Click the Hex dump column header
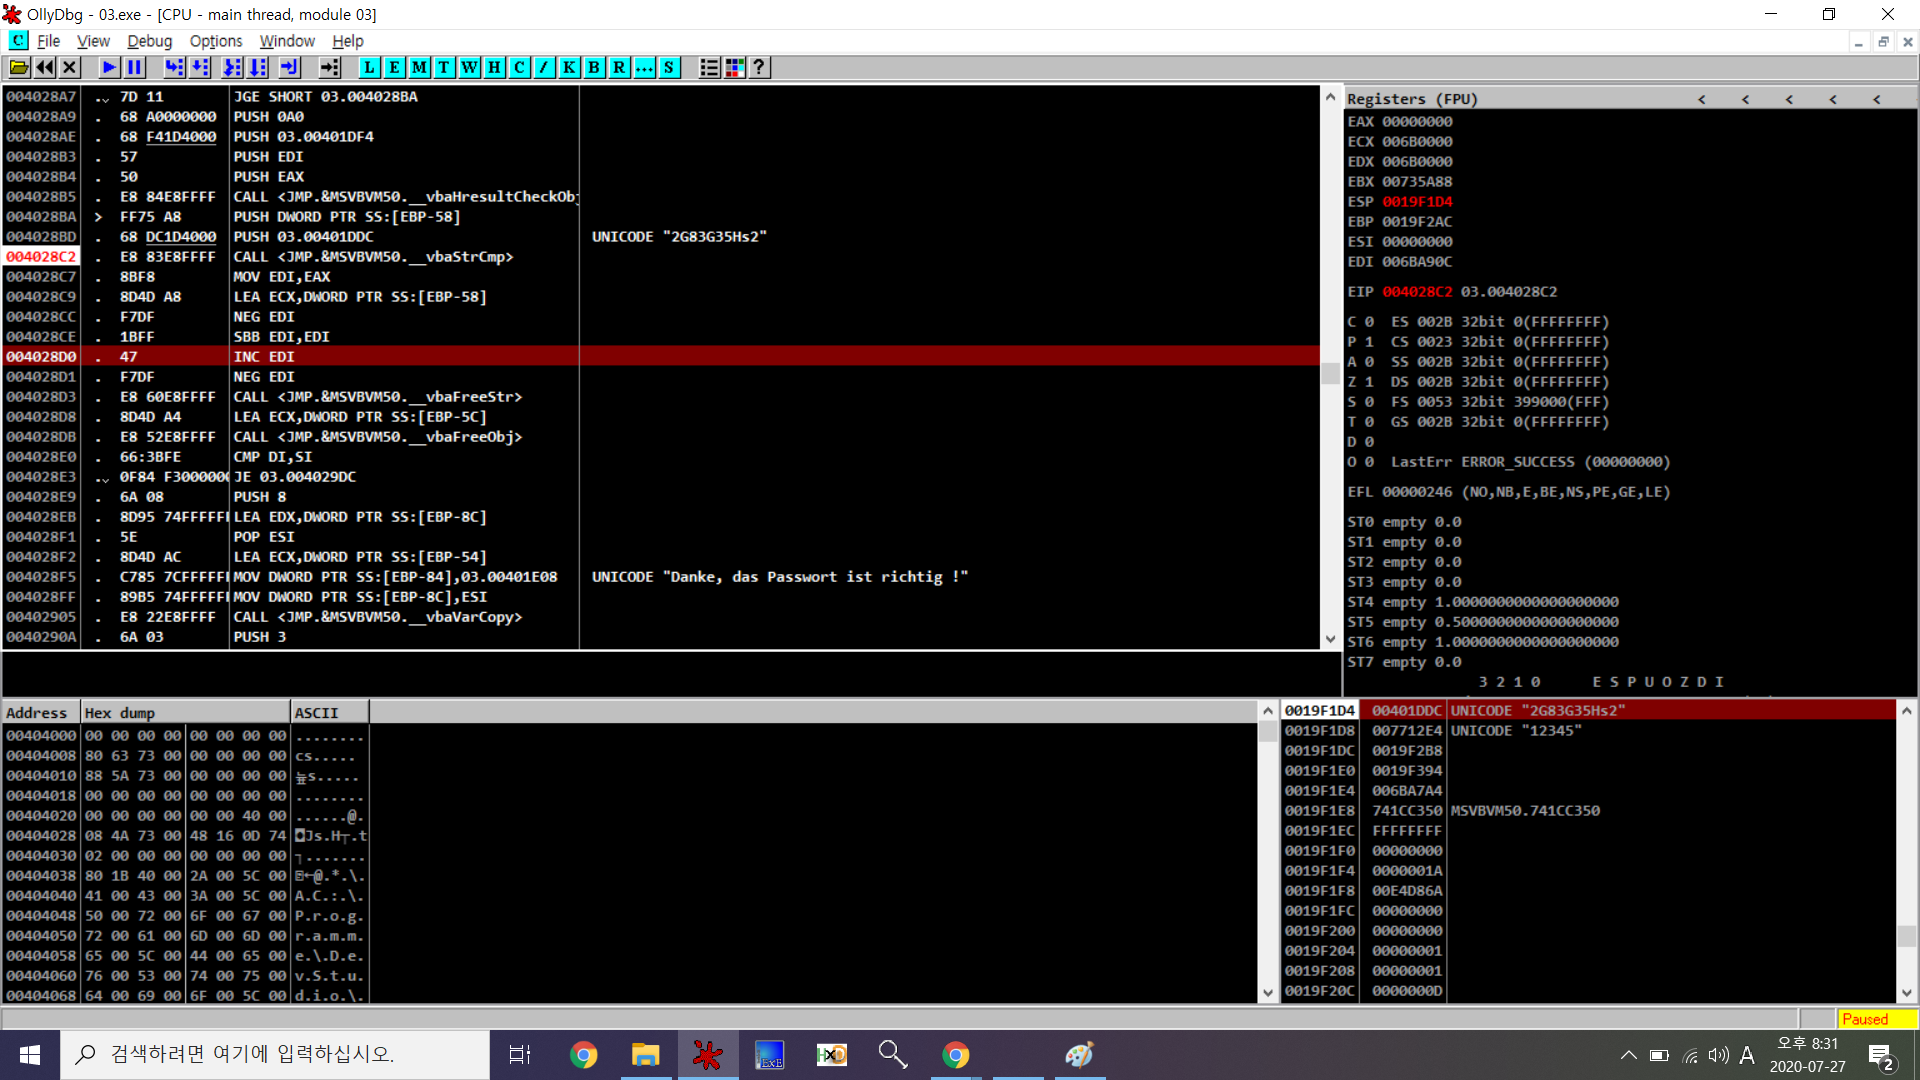 [185, 713]
